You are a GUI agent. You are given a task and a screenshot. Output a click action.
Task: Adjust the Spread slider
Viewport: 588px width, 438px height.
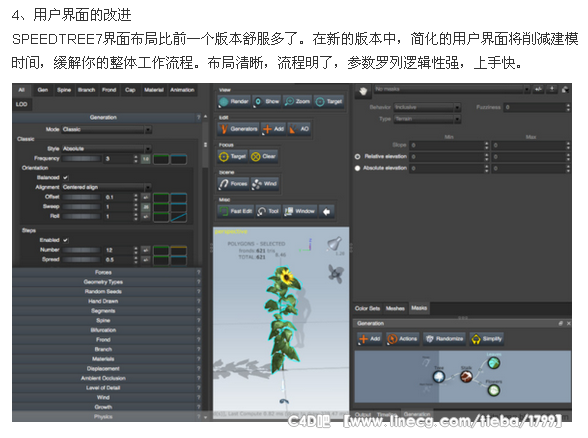[82, 260]
